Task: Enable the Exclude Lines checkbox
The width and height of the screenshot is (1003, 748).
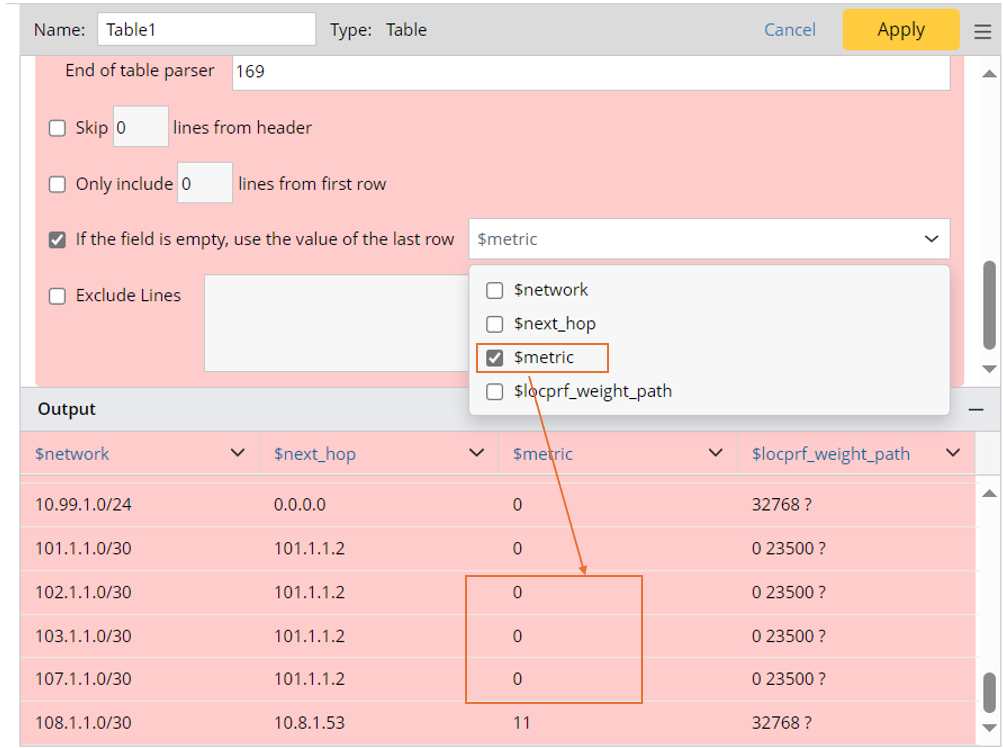Action: tap(58, 296)
